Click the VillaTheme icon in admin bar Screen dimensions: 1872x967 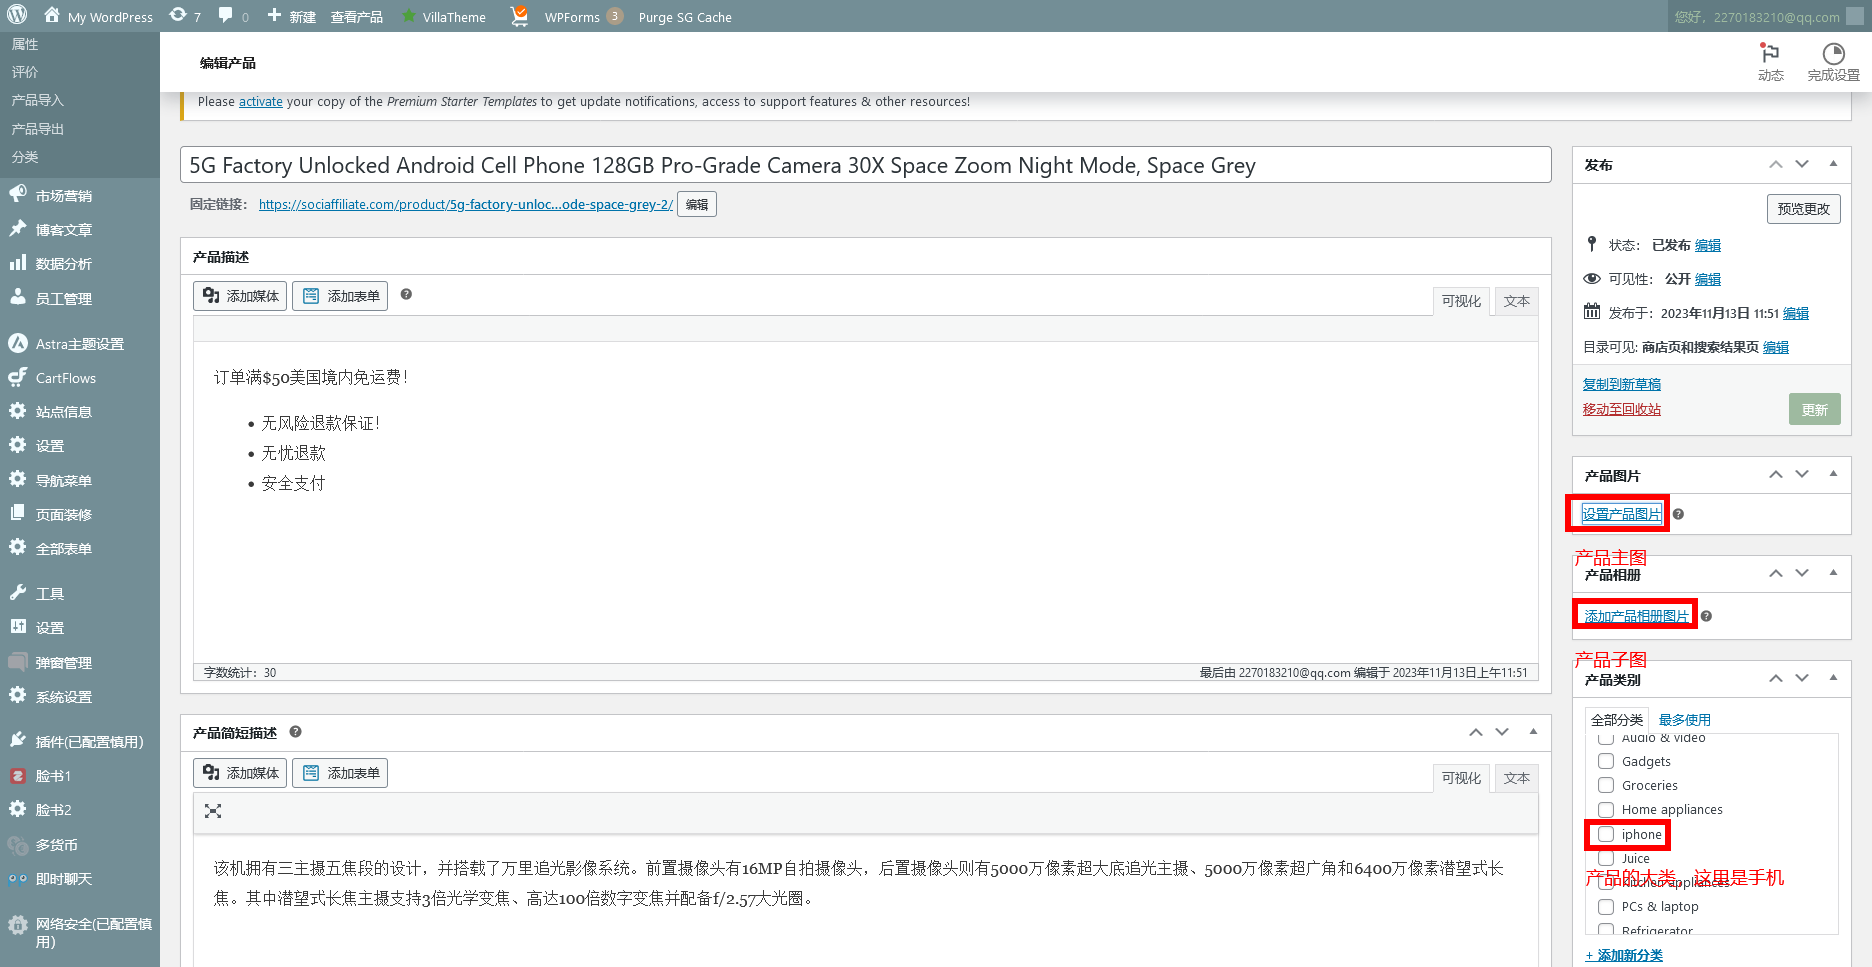point(408,16)
